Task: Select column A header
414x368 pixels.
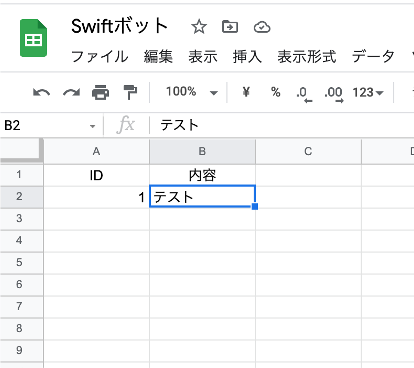Action: tap(96, 151)
